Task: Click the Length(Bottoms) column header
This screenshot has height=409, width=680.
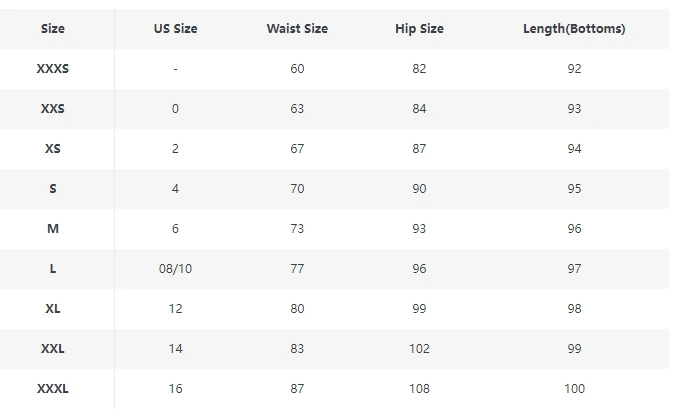Action: pos(574,29)
